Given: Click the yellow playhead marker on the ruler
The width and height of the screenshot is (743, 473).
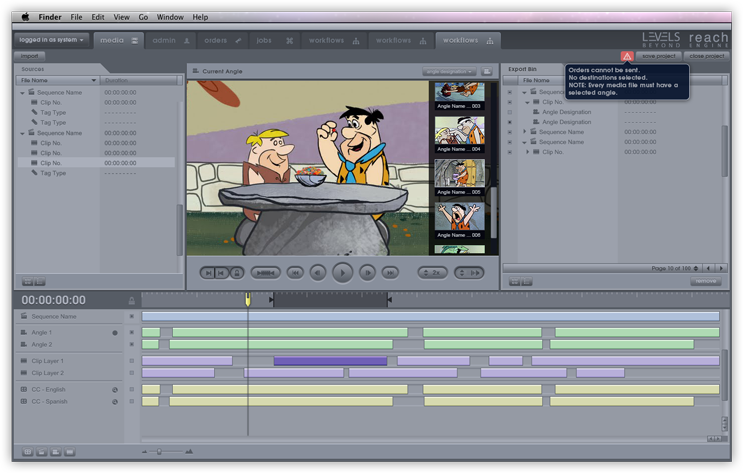Looking at the screenshot, I should (x=247, y=300).
